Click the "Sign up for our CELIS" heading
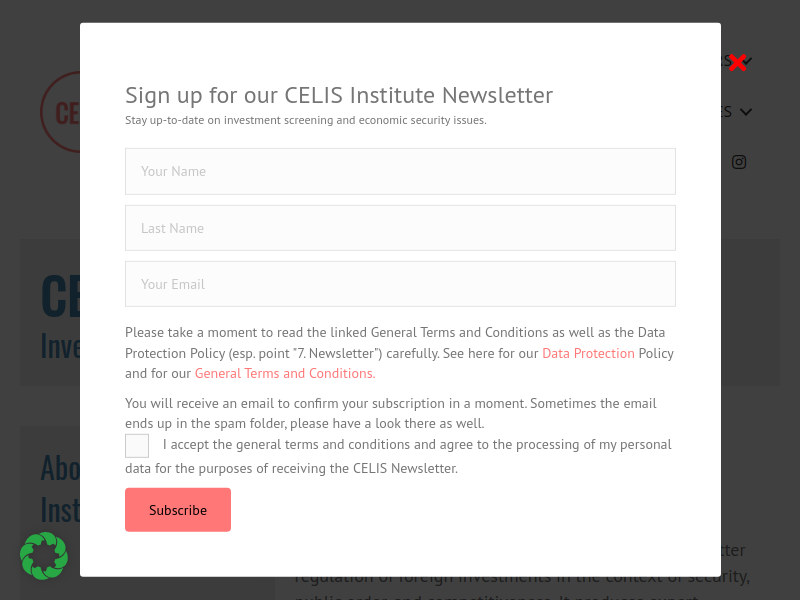Viewport: 800px width, 600px height. coord(338,95)
